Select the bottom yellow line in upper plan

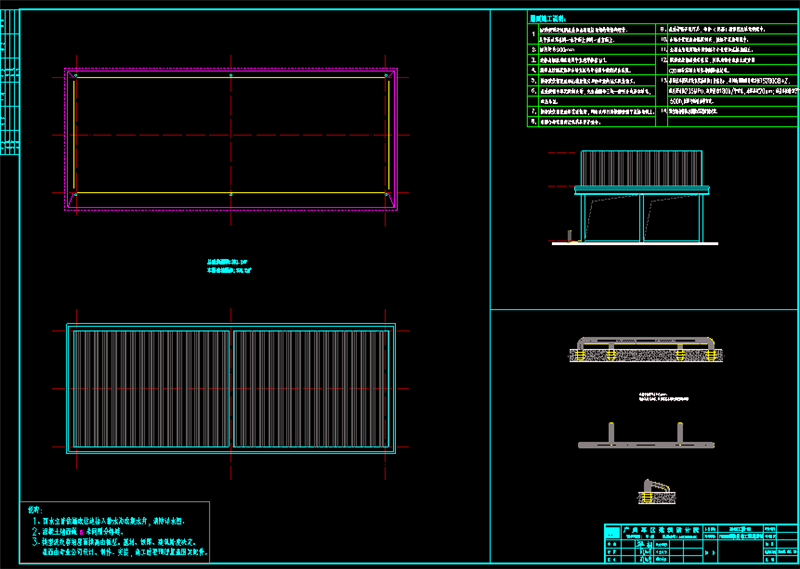coord(231,193)
